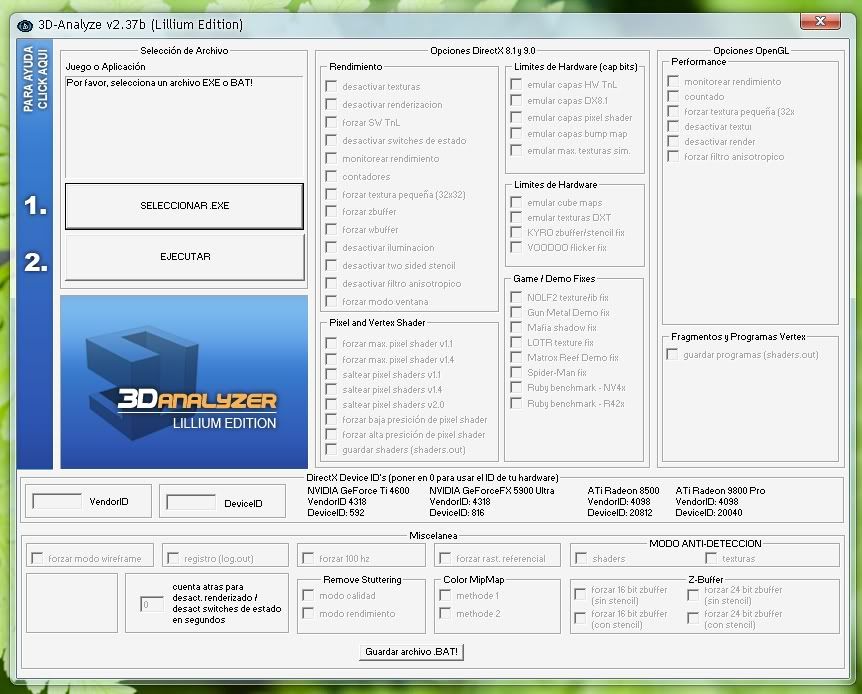Toggle Spider-Man fix checkbox

point(516,372)
